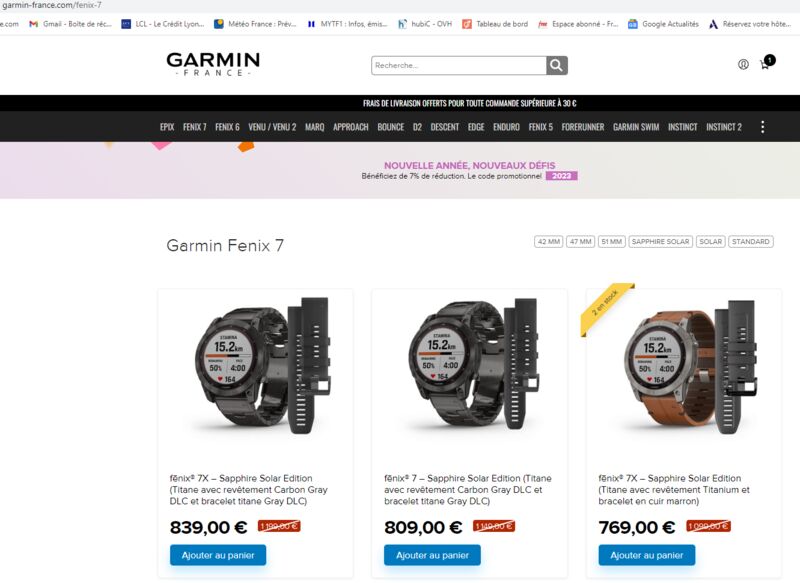Open the hubiC - OVH bookmark
Image resolution: width=800 pixels, height=583 pixels.
click(425, 24)
